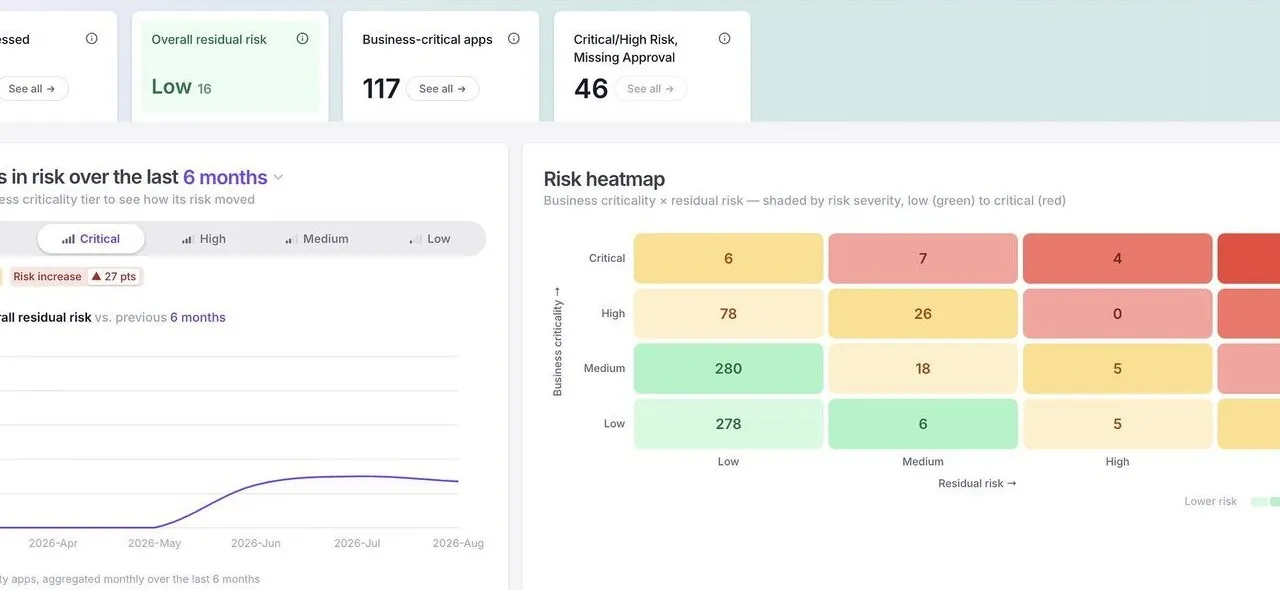Select the Medium criticality tab

317,239
